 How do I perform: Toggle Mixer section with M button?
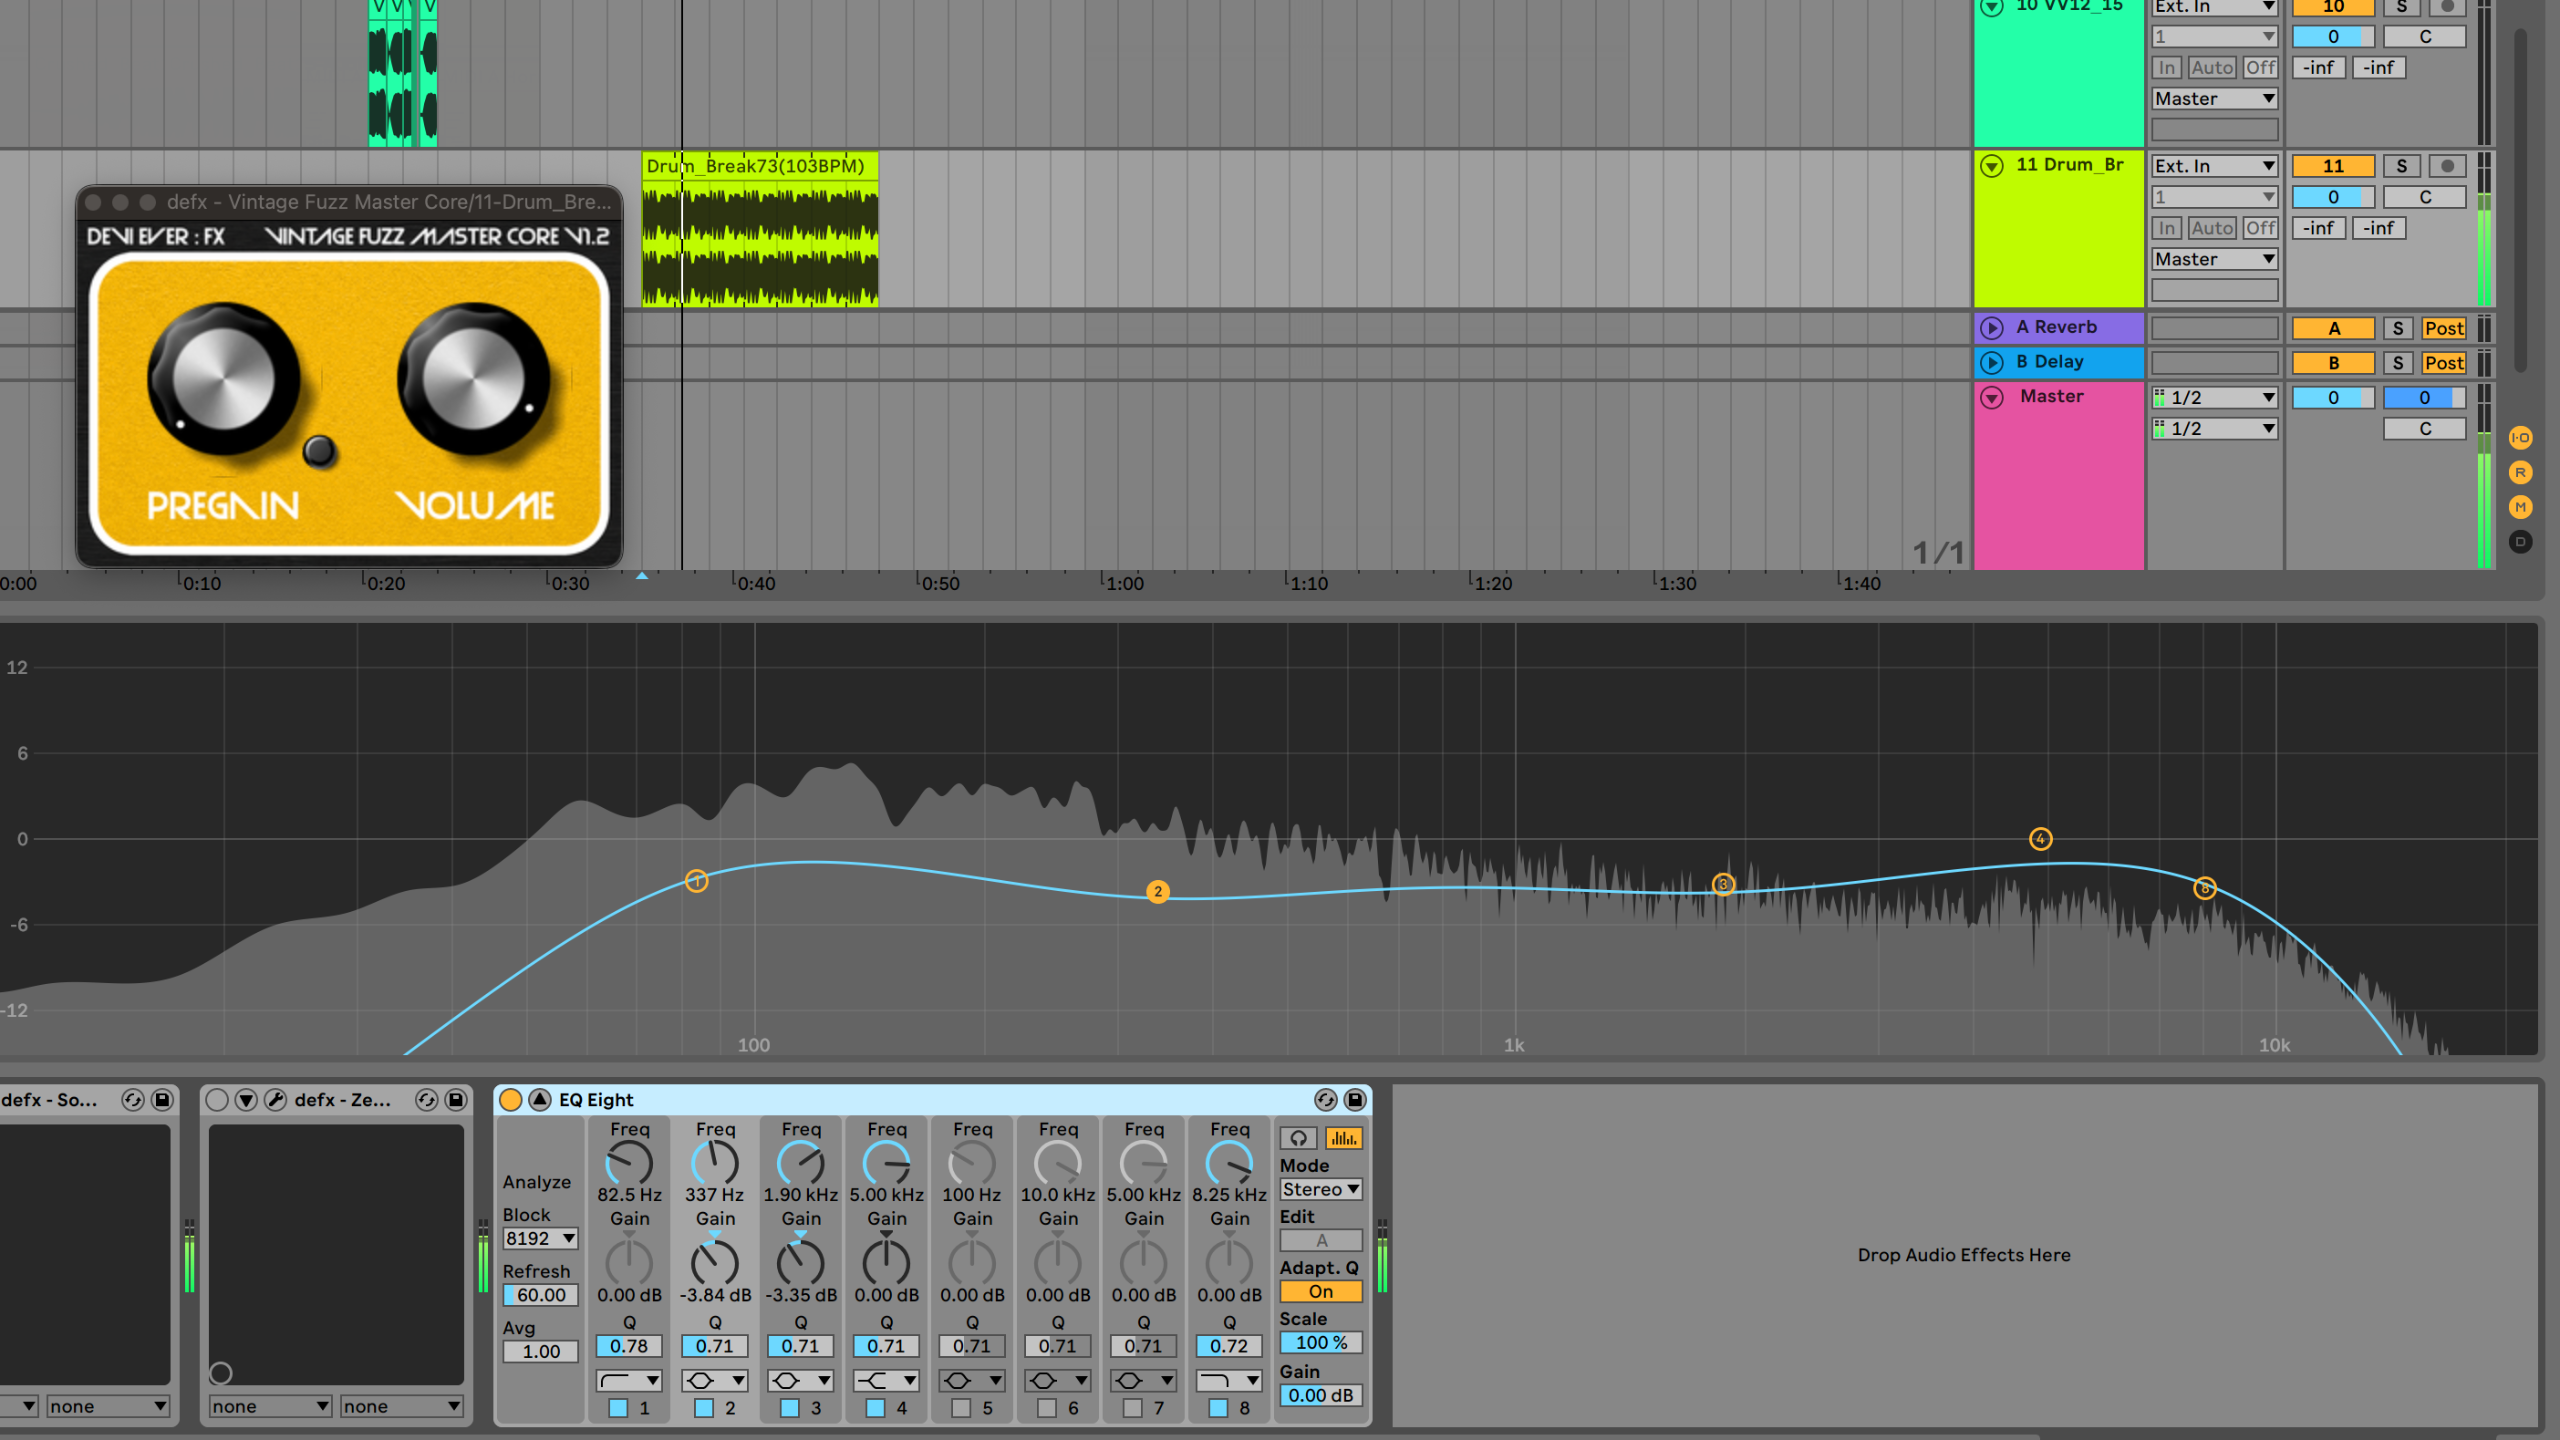pos(2520,507)
